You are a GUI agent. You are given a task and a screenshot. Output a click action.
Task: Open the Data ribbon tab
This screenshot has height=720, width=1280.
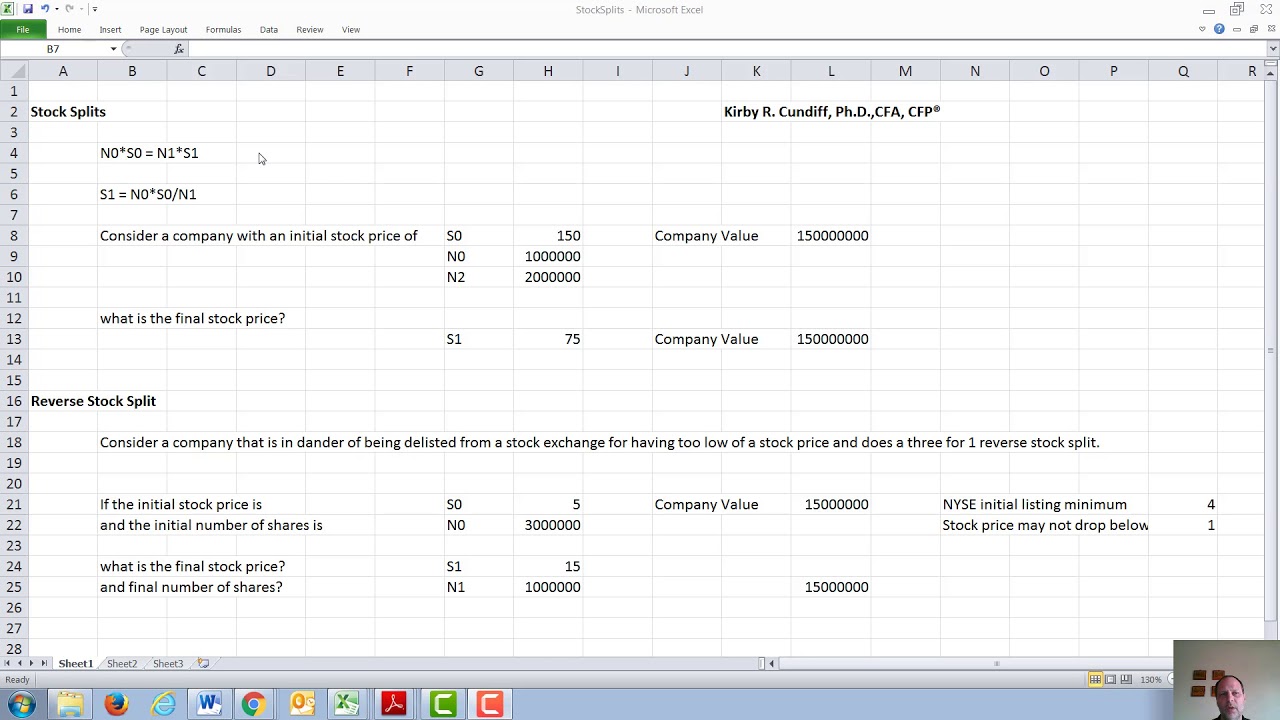tap(269, 30)
